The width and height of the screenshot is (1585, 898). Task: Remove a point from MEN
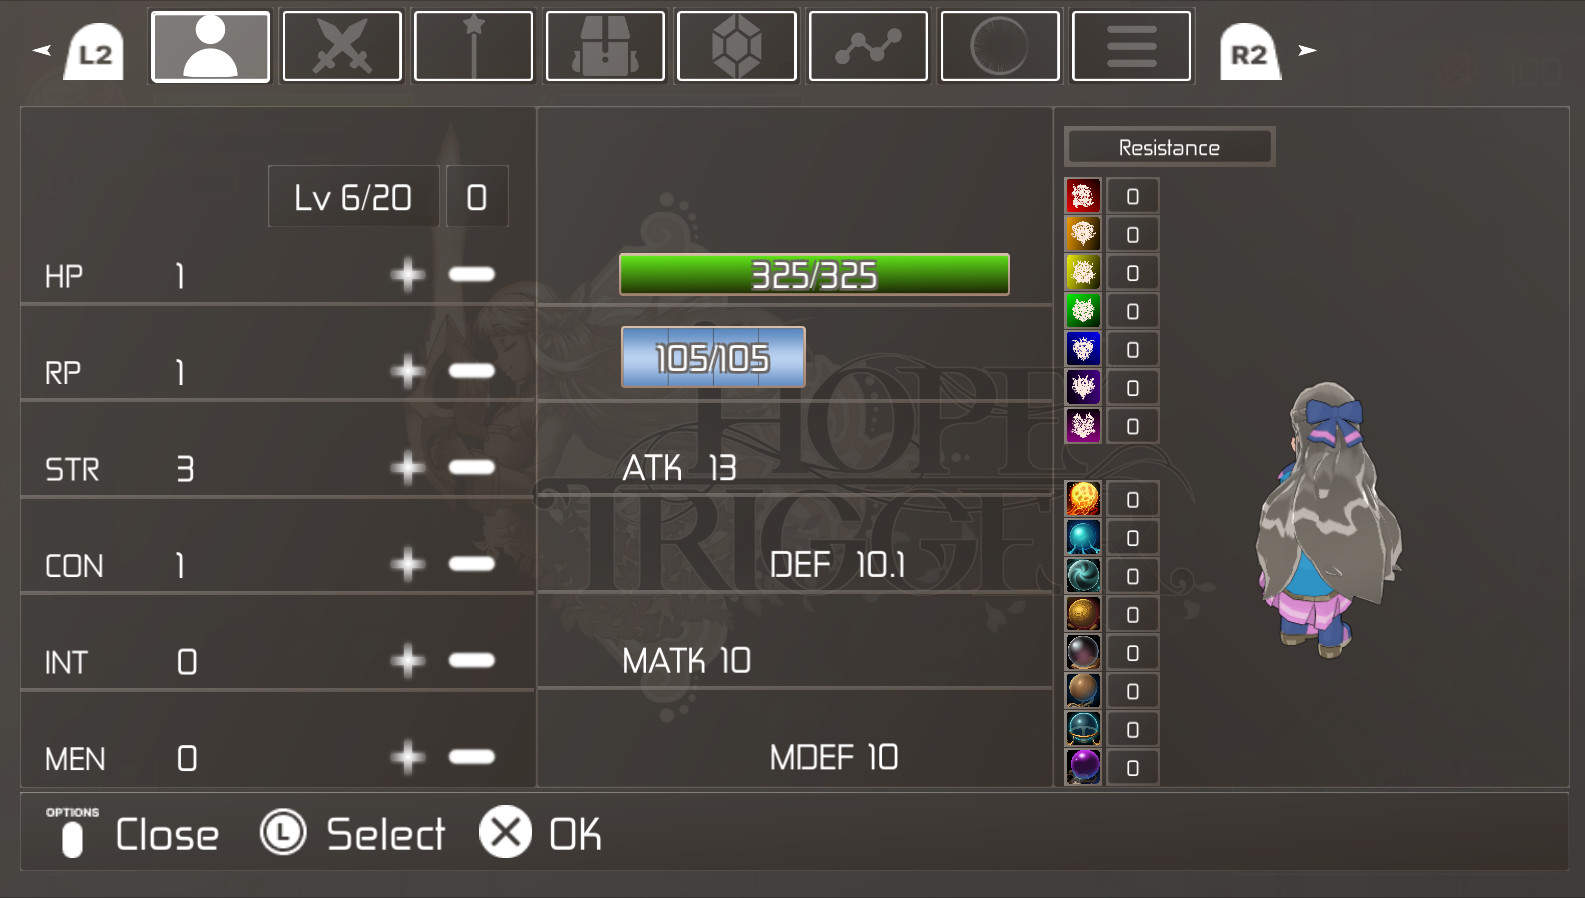tap(472, 757)
